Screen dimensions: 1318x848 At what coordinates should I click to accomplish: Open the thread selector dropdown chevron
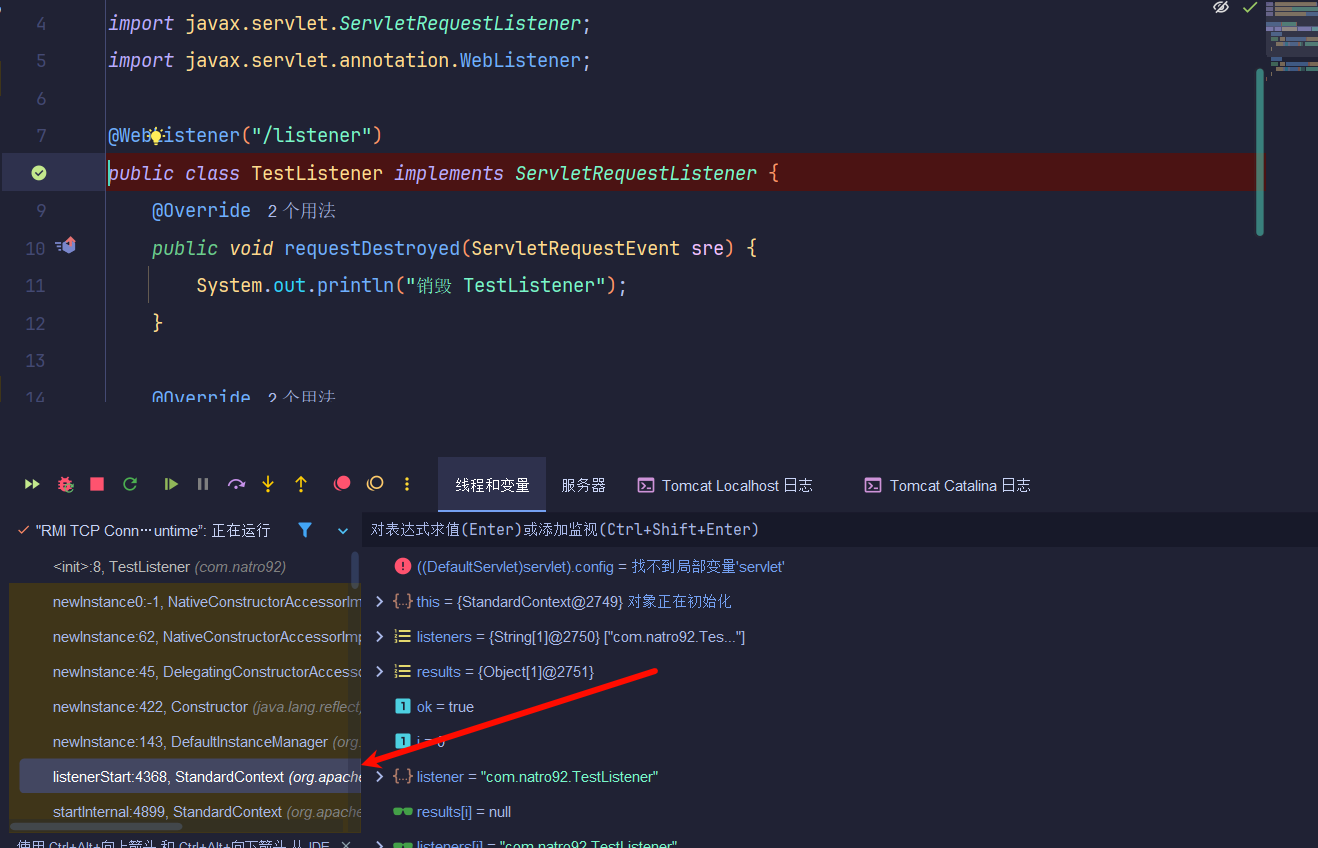pyautogui.click(x=343, y=531)
